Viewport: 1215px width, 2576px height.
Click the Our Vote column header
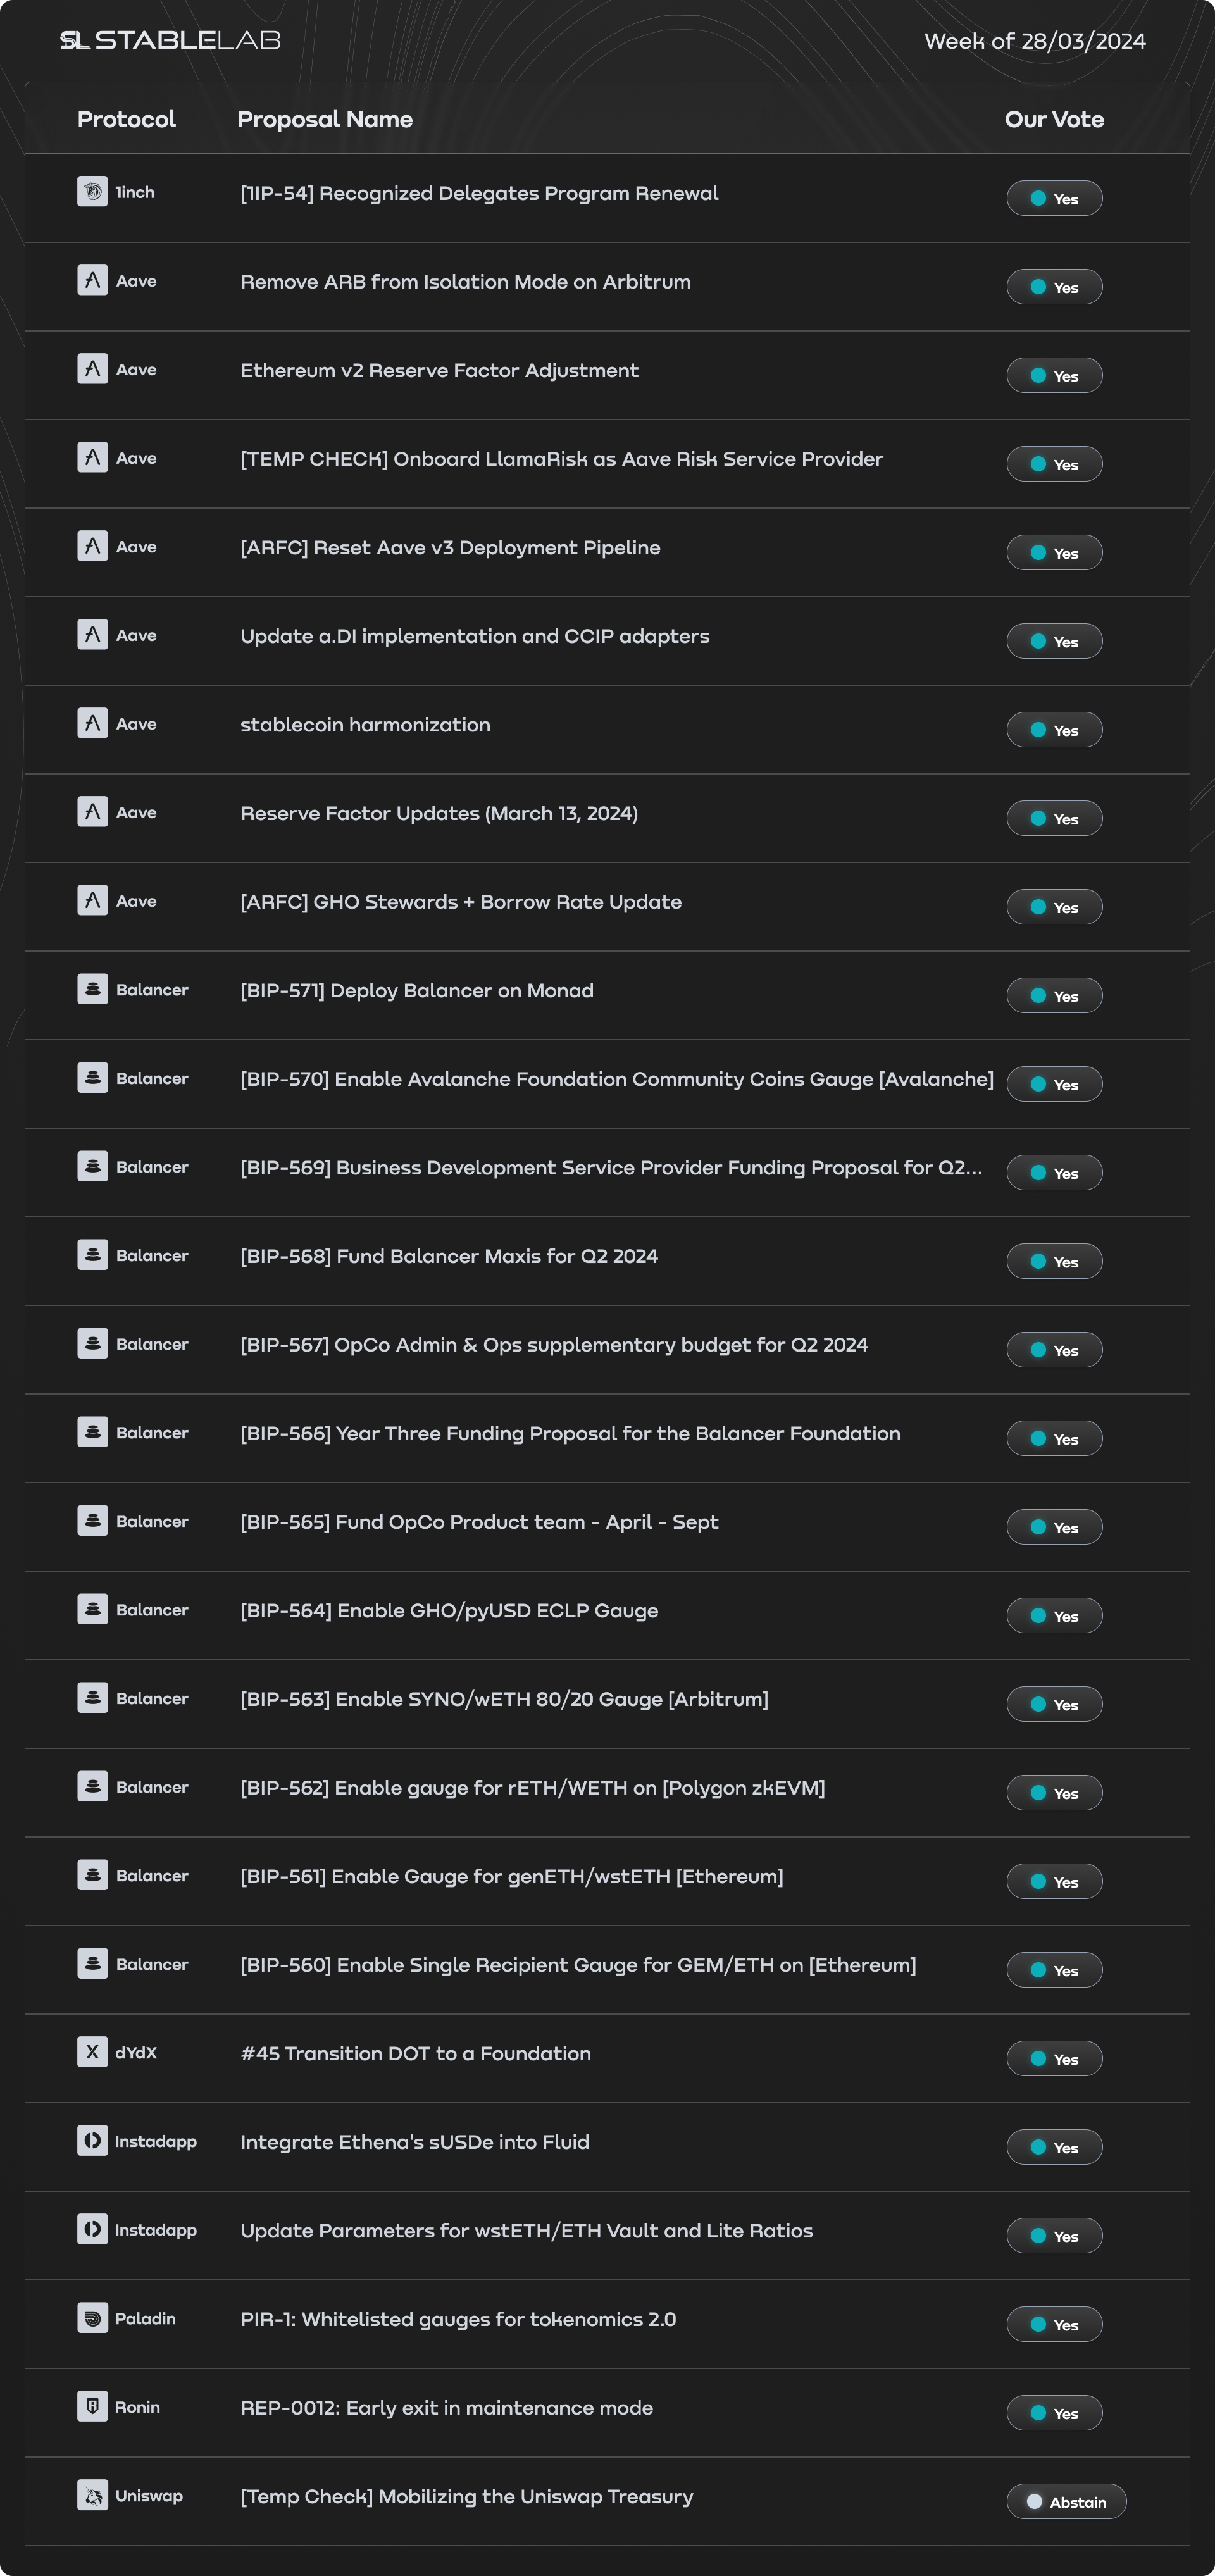1054,119
